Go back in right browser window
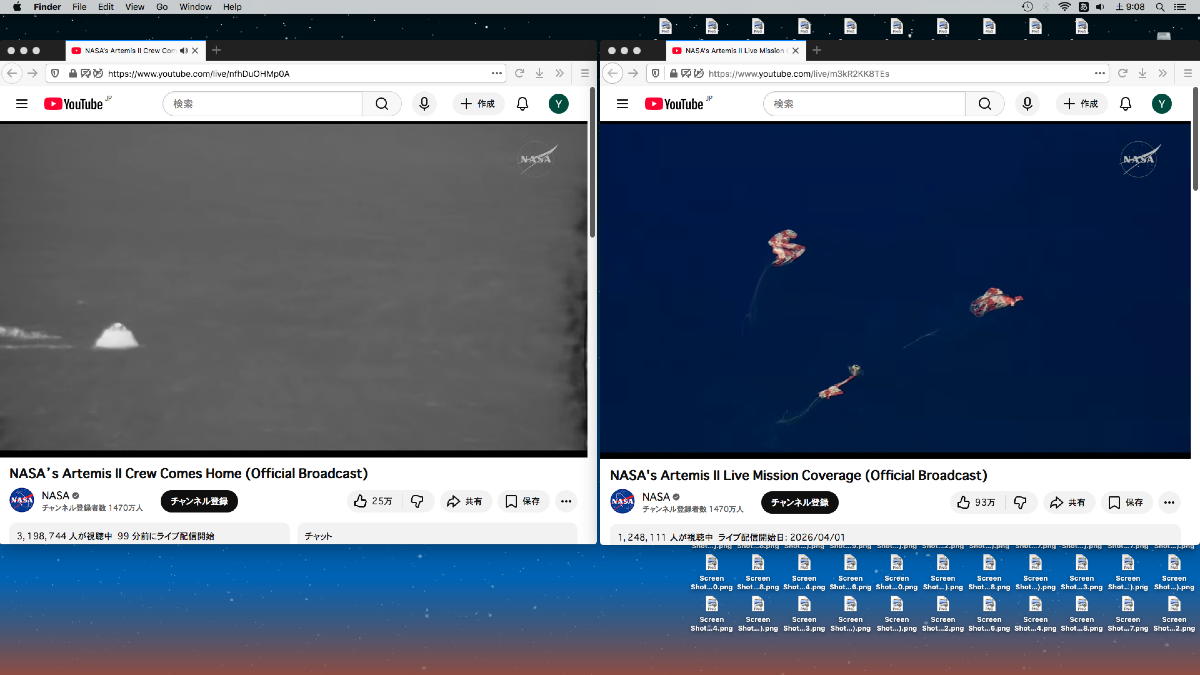This screenshot has height=675, width=1200. coord(614,73)
